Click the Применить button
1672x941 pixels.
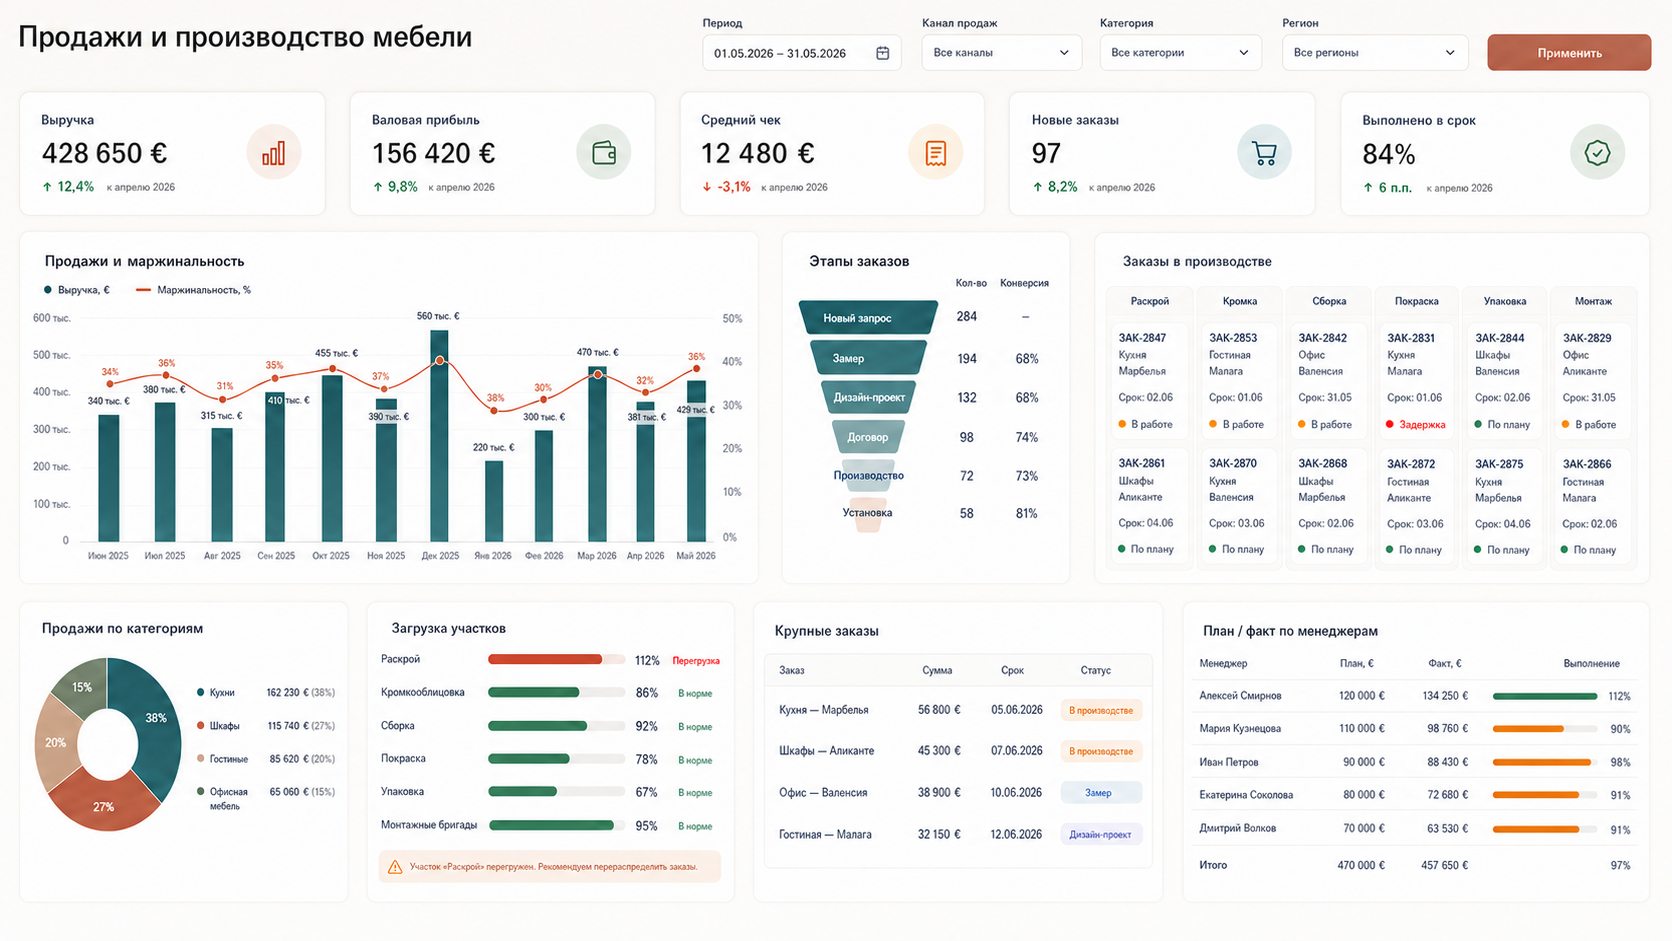pyautogui.click(x=1569, y=53)
